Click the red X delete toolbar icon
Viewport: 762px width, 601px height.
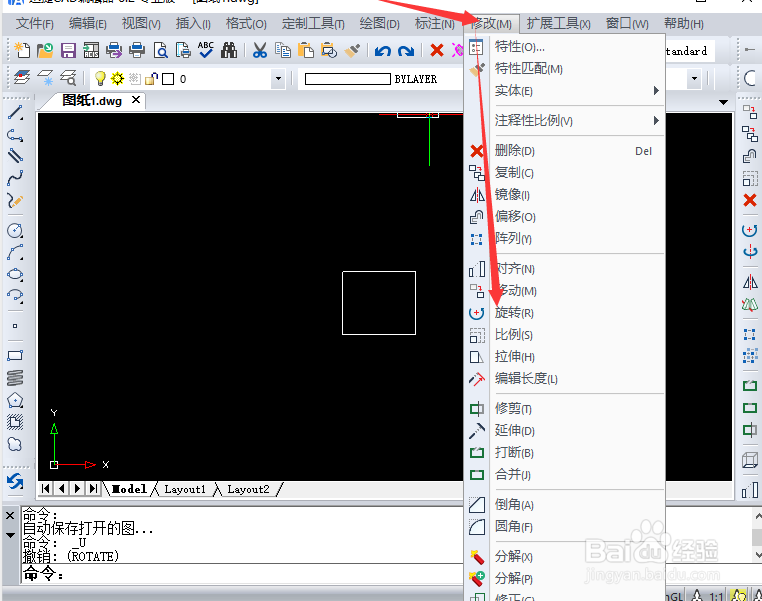tap(437, 50)
